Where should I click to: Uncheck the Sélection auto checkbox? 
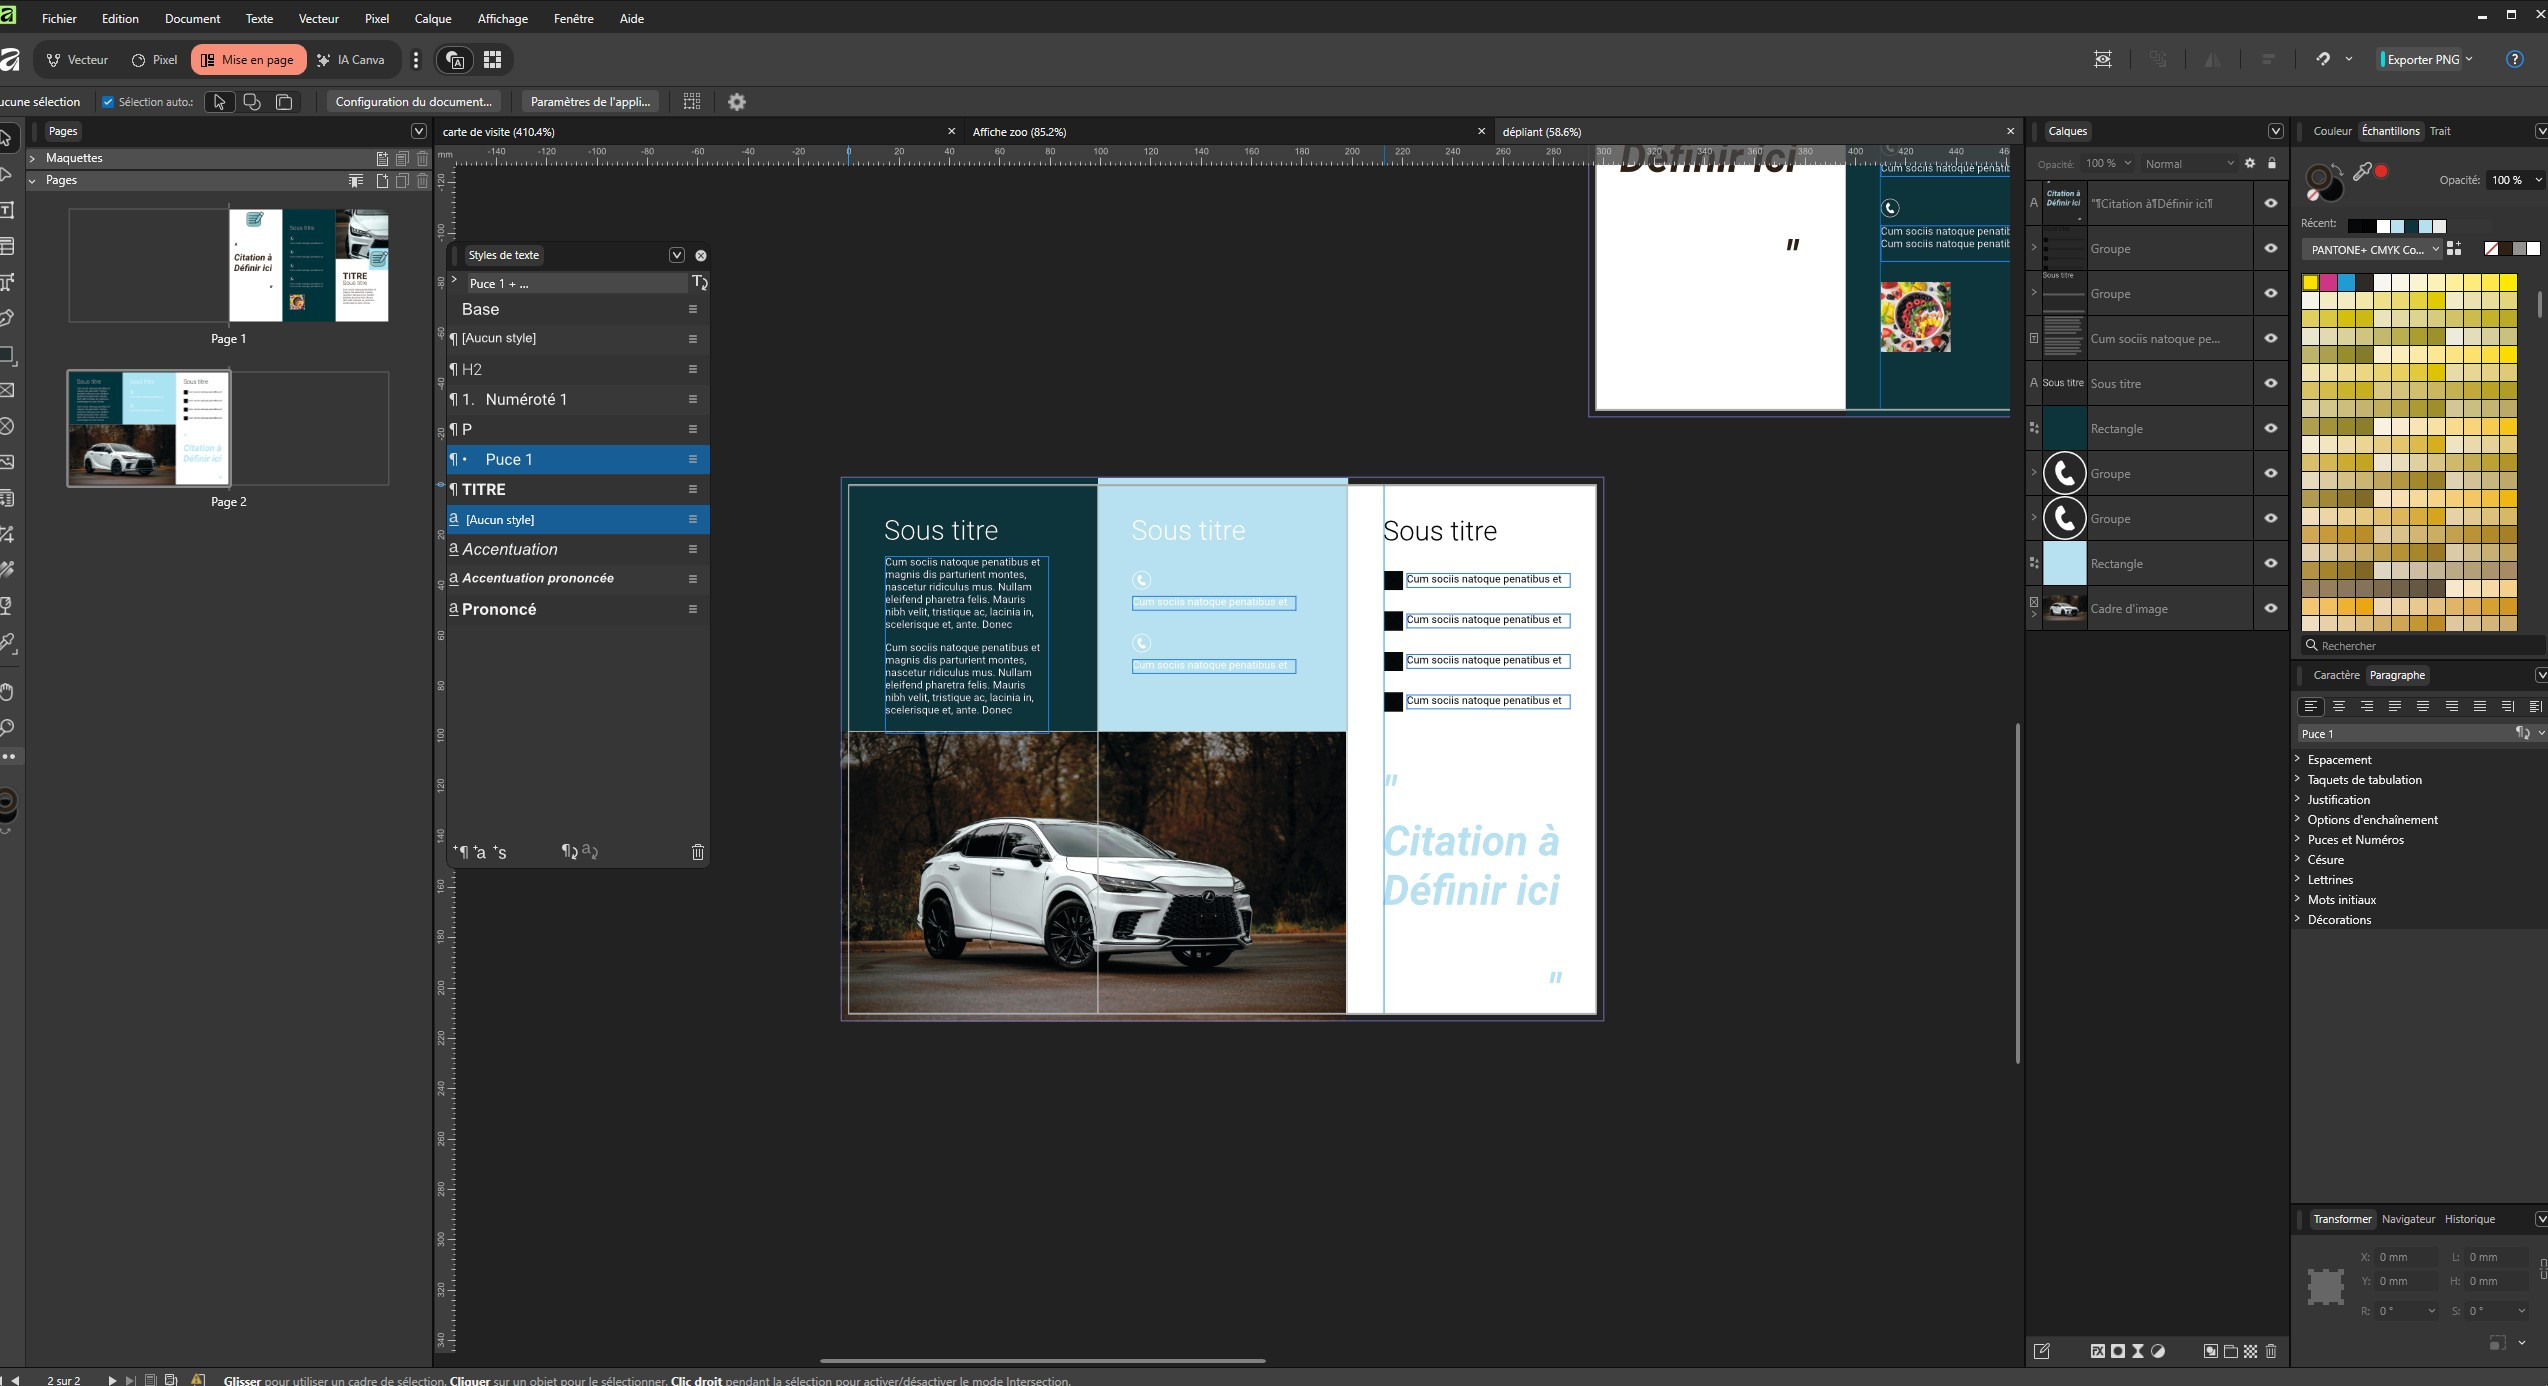(108, 102)
